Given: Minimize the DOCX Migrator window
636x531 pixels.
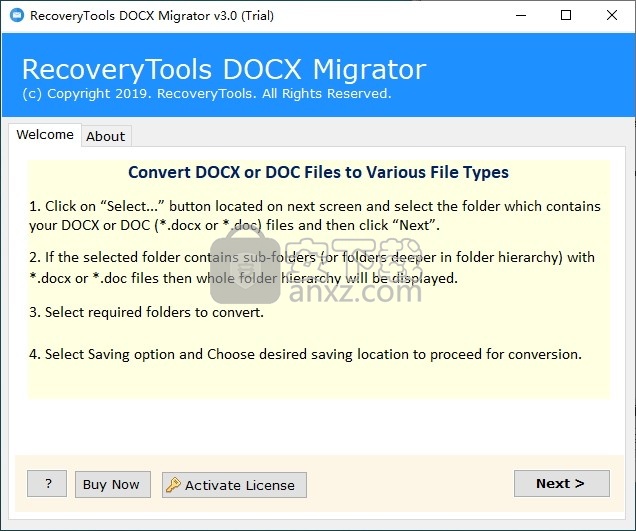Looking at the screenshot, I should [521, 15].
